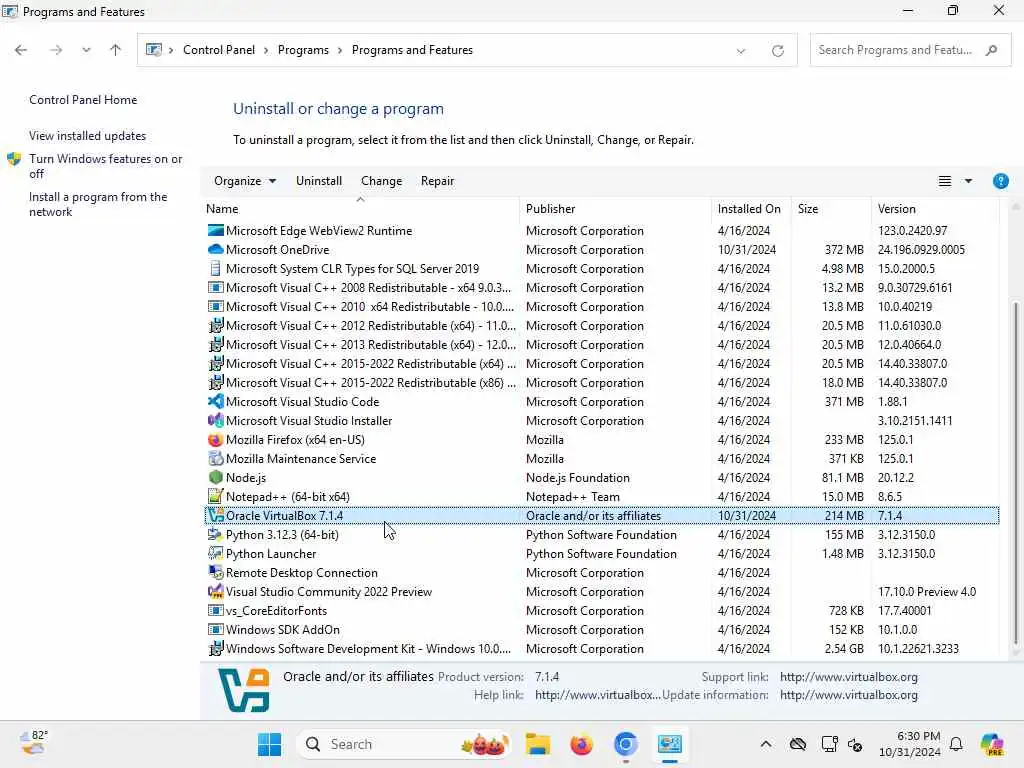This screenshot has width=1024, height=768.
Task: Open Turn Windows features on or off
Action: coord(105,166)
